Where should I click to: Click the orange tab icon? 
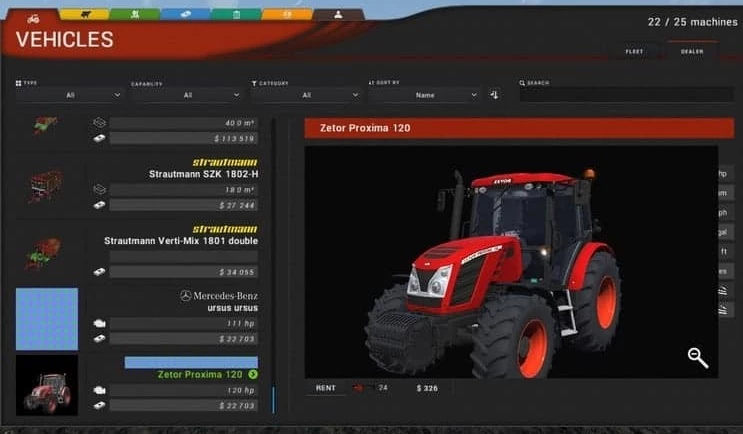coord(286,15)
